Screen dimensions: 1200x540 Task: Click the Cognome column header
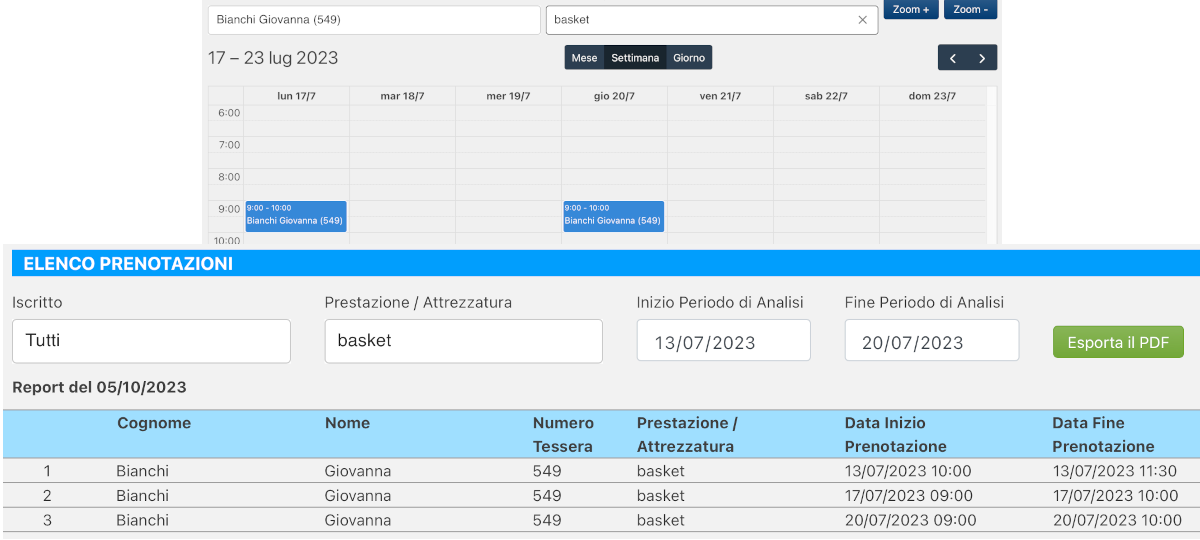point(154,423)
